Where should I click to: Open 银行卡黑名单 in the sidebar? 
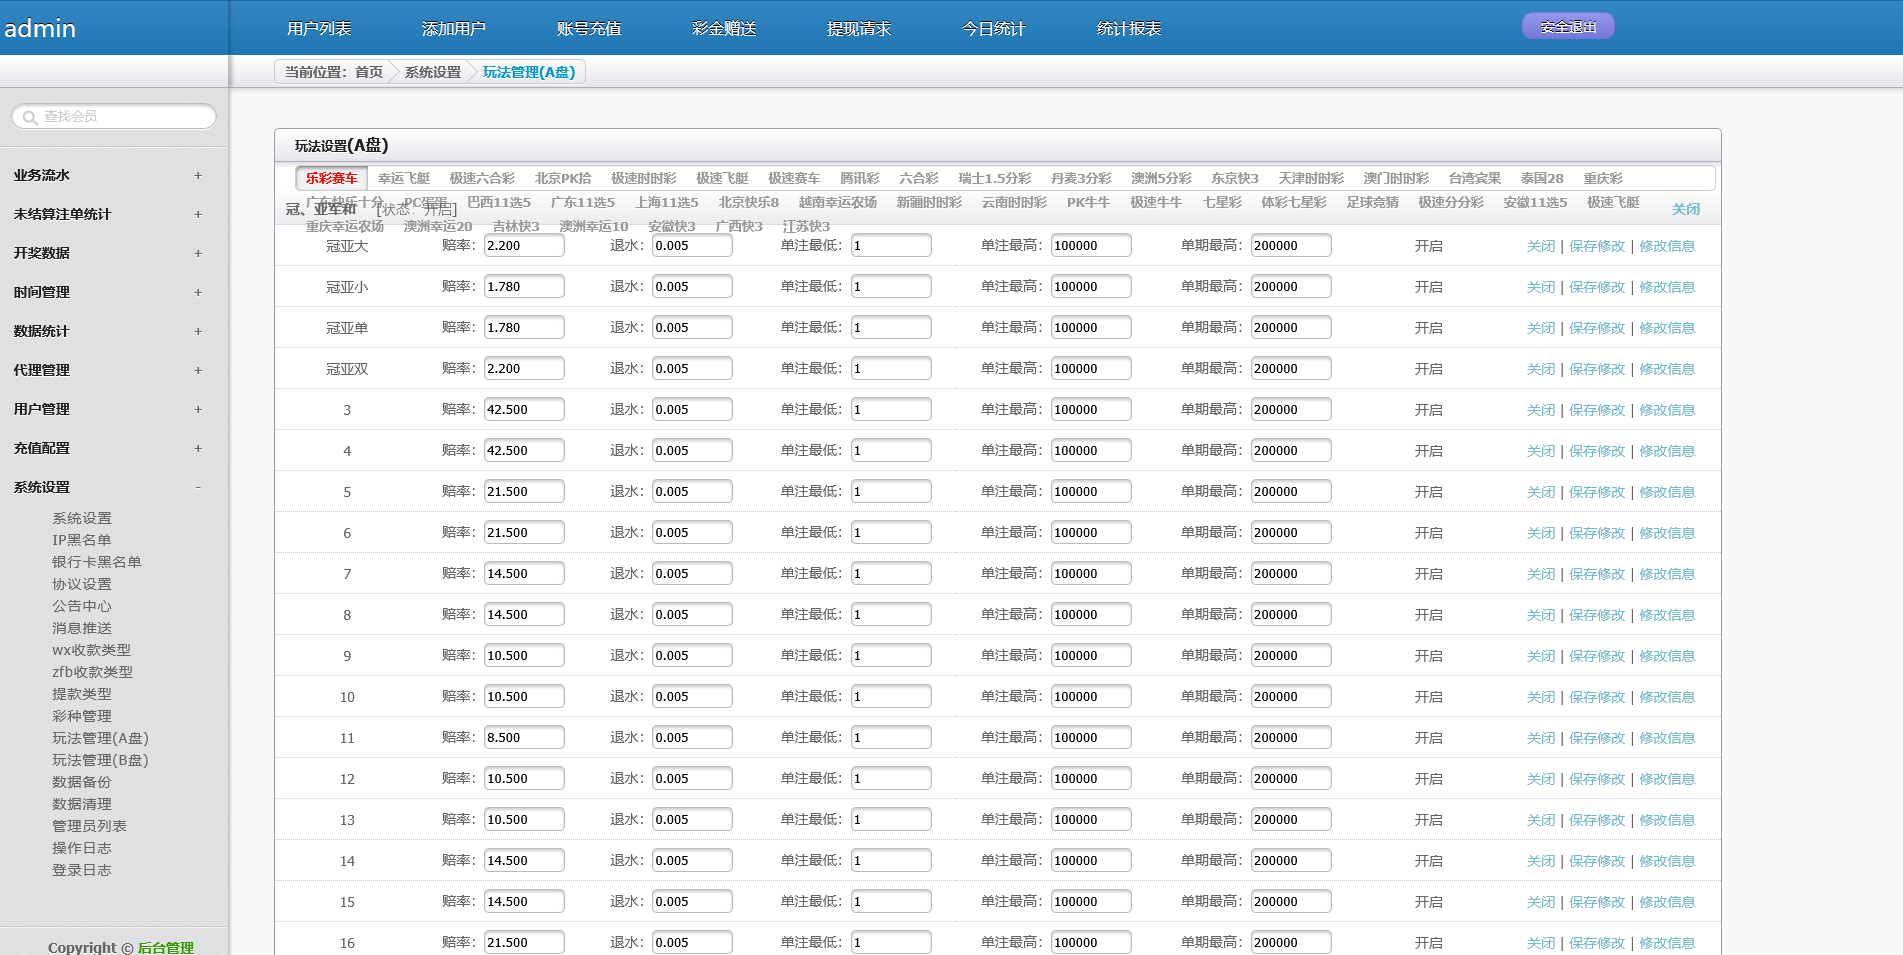click(x=97, y=562)
